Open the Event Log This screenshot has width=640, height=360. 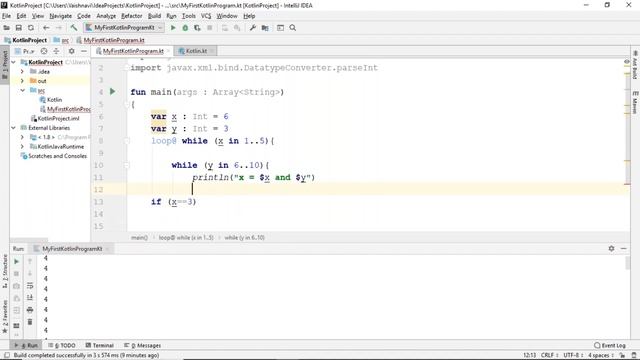coord(610,345)
